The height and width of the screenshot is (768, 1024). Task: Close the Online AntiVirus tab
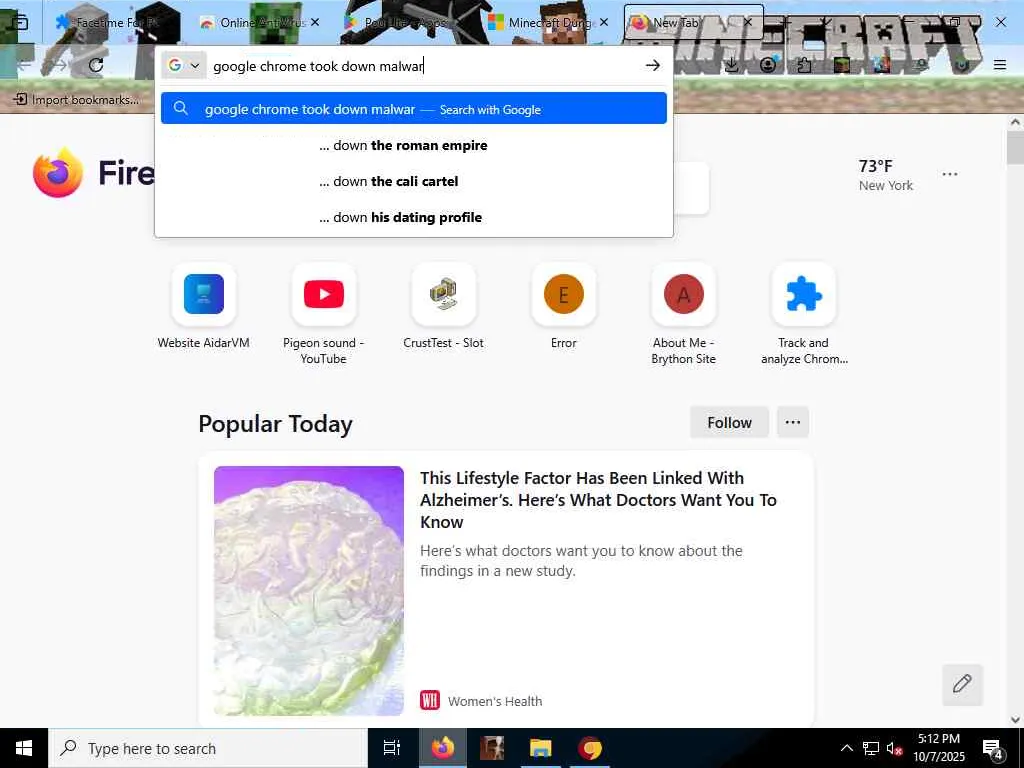pyautogui.click(x=315, y=22)
